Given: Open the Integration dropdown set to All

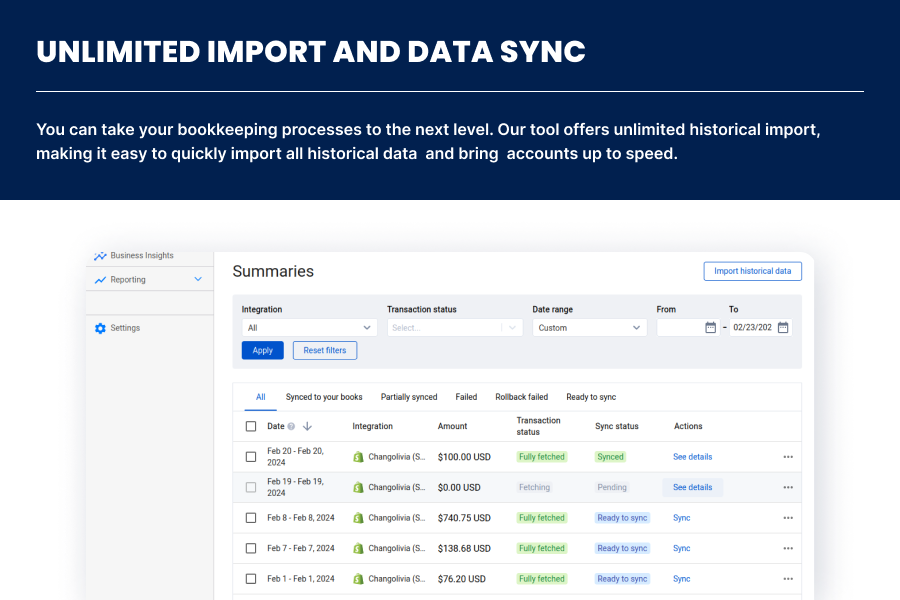Looking at the screenshot, I should pyautogui.click(x=309, y=327).
